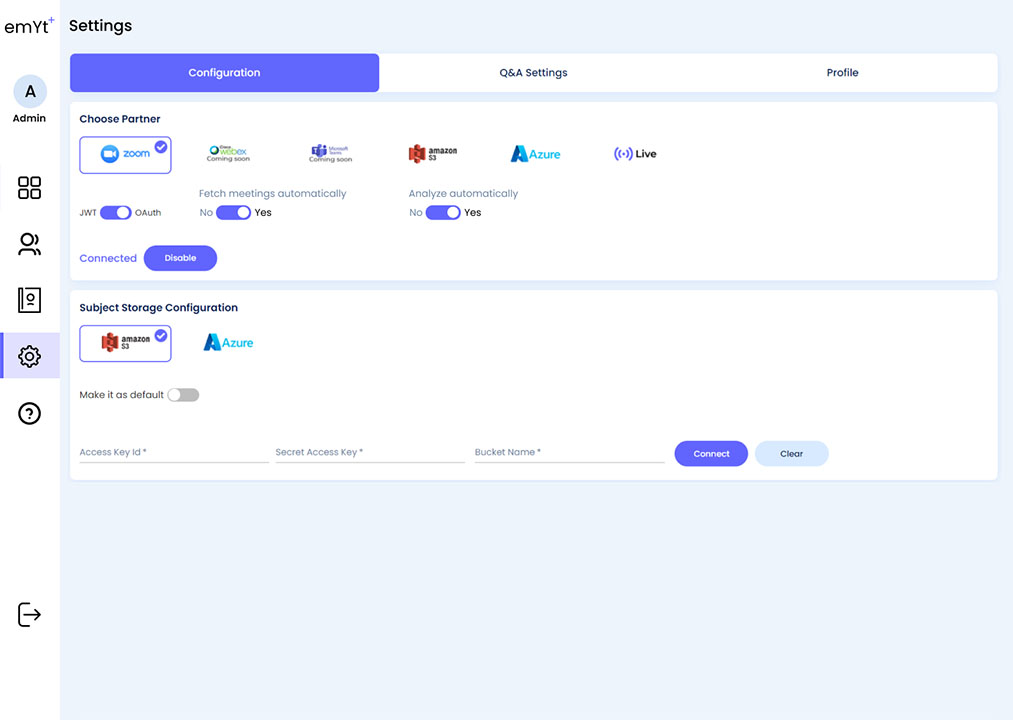Screen dimensions: 1013x720
Task: Open the dashboard grid icon in sidebar
Action: point(30,187)
